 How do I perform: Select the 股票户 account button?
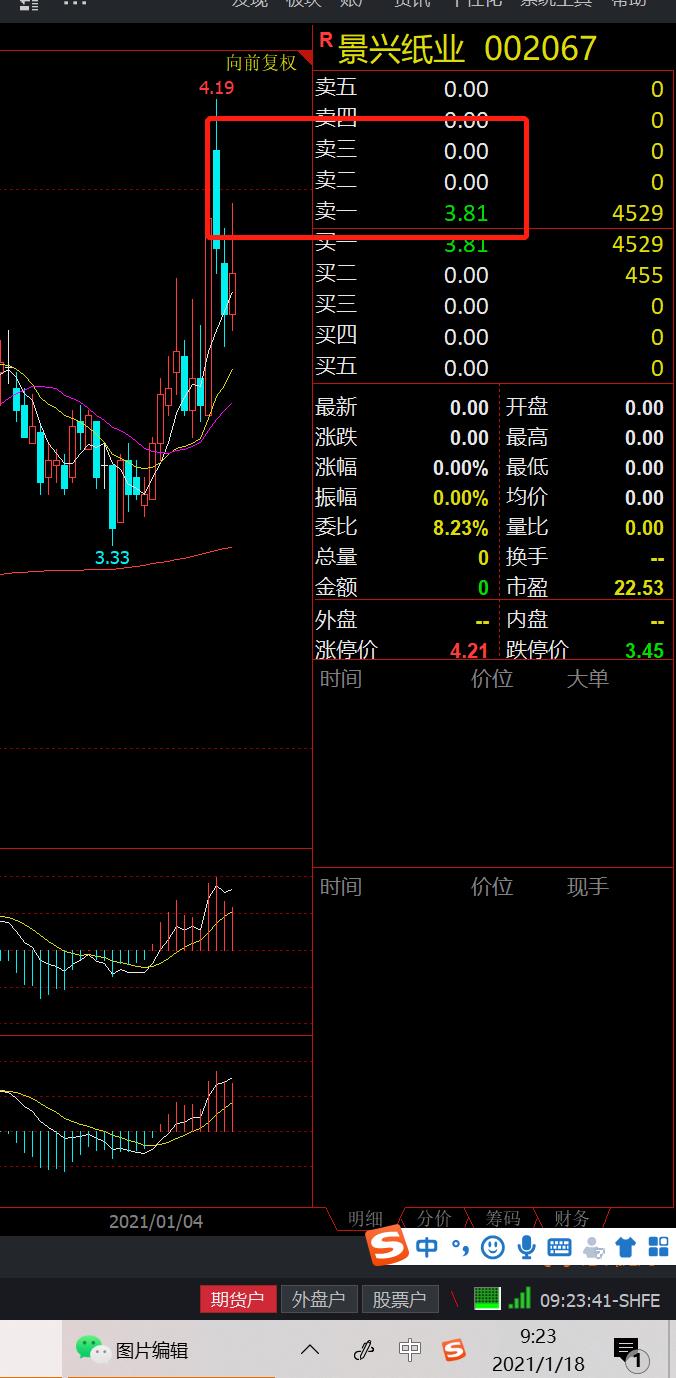pos(399,1299)
